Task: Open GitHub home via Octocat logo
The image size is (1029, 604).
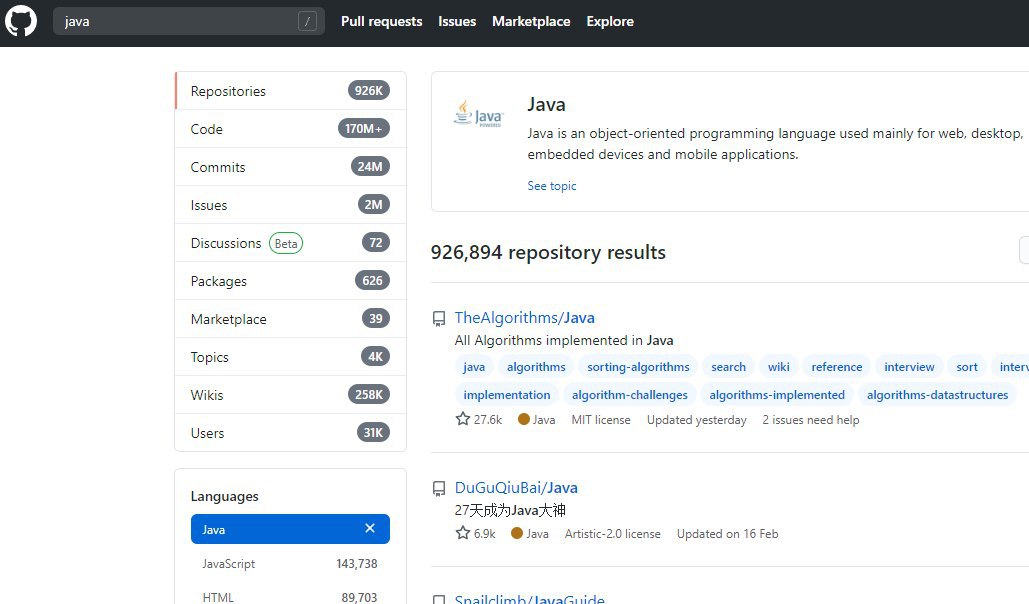Action: (21, 22)
